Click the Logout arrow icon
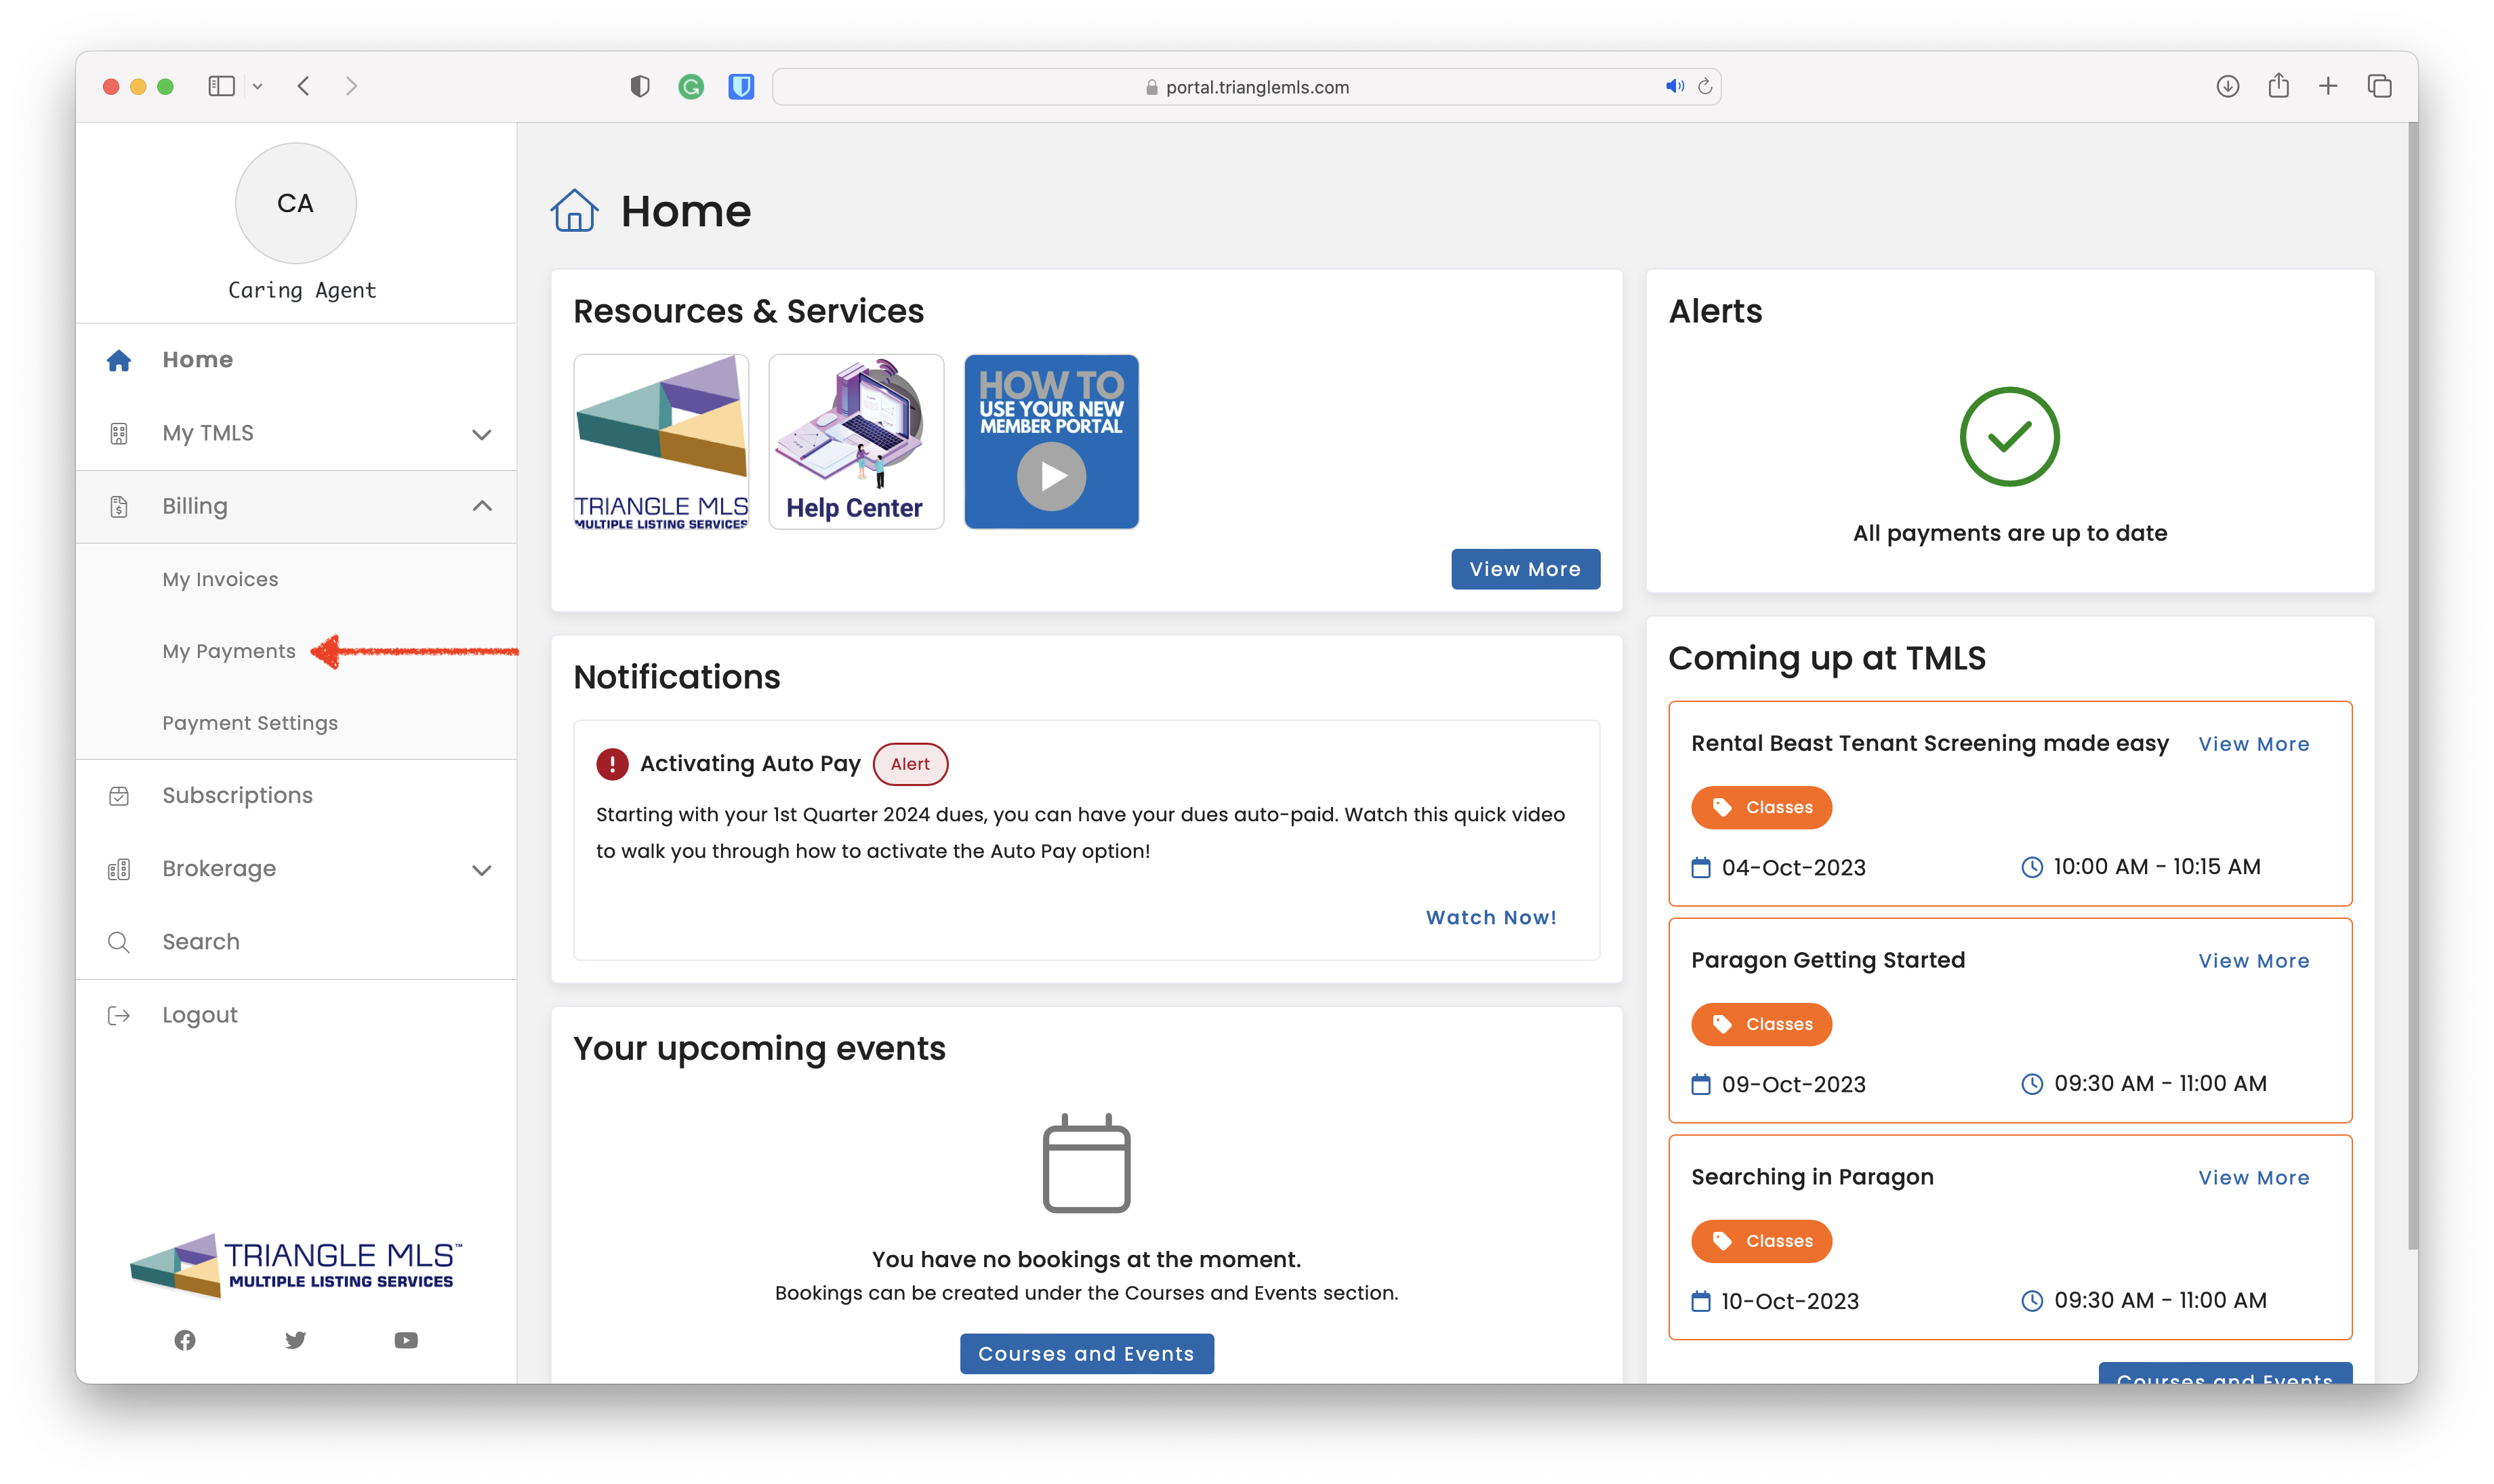Image resolution: width=2494 pixels, height=1484 pixels. [x=119, y=1016]
